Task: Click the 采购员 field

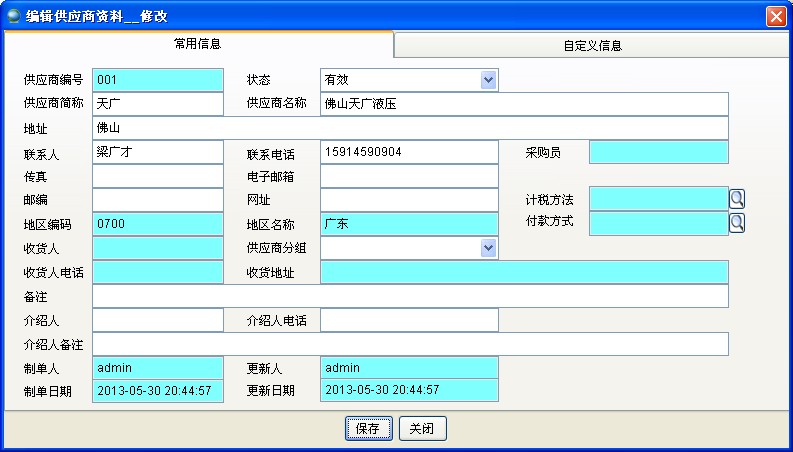Action: coord(658,152)
